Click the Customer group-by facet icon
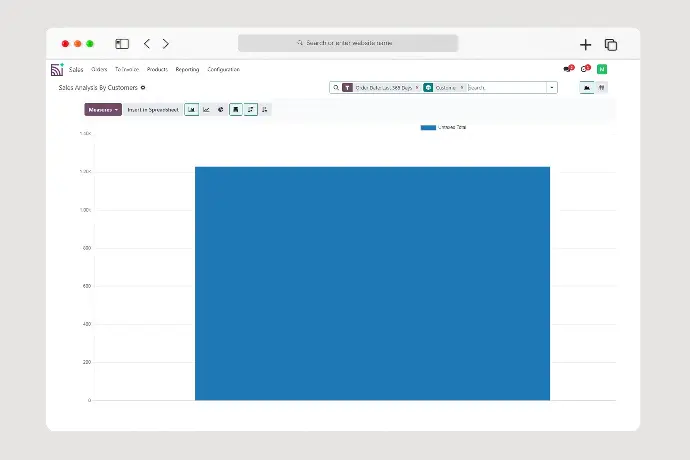Image resolution: width=690 pixels, height=460 pixels. pos(428,88)
